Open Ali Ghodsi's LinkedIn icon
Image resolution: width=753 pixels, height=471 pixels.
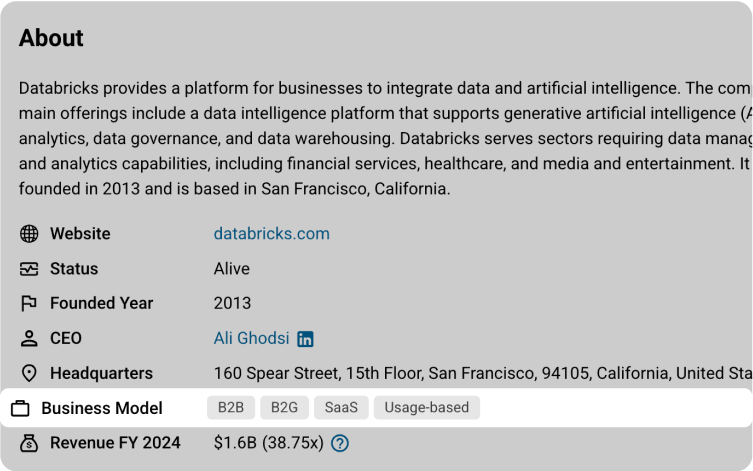pyautogui.click(x=305, y=339)
